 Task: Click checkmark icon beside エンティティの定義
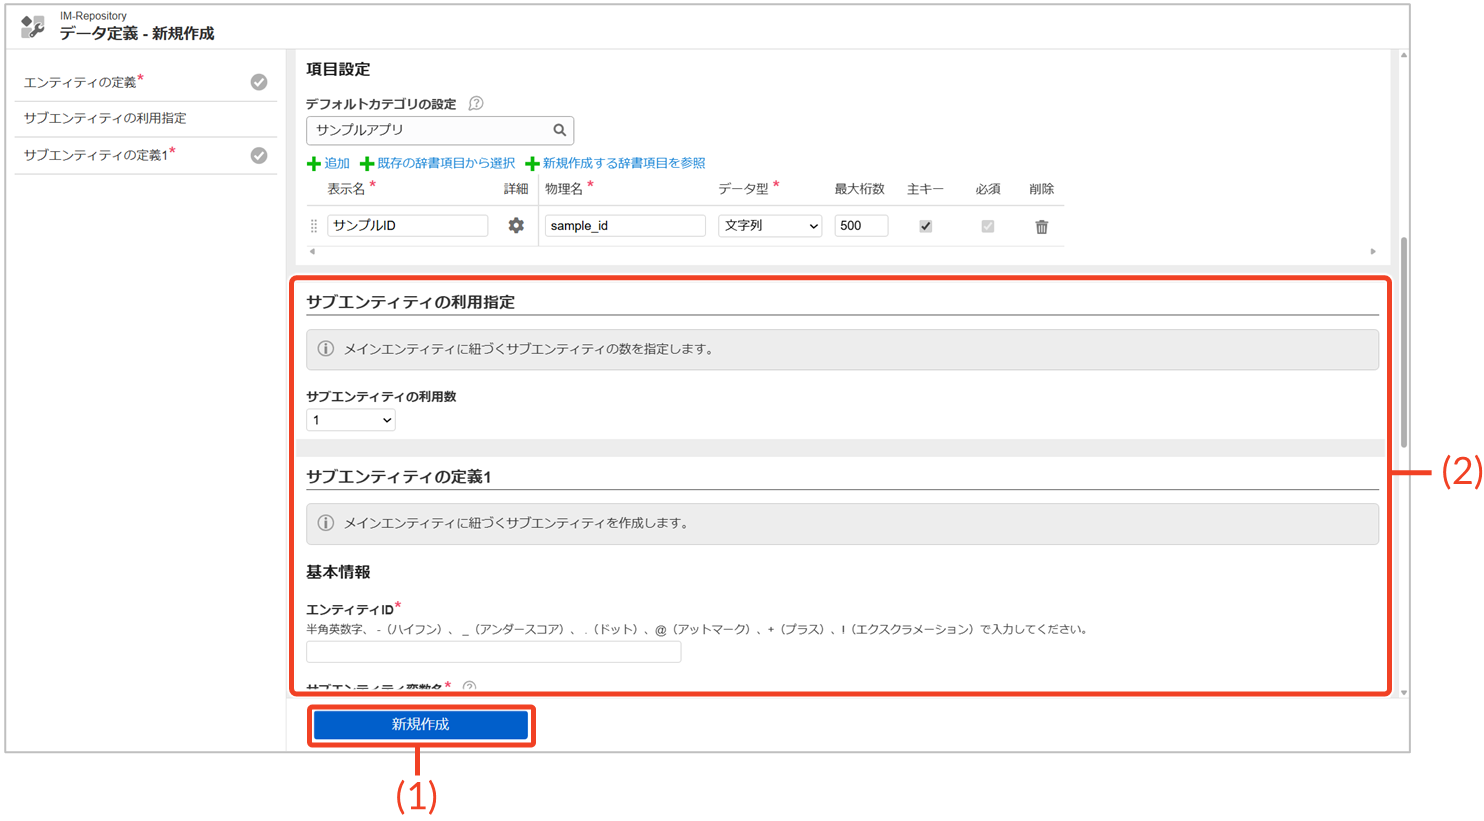(259, 82)
